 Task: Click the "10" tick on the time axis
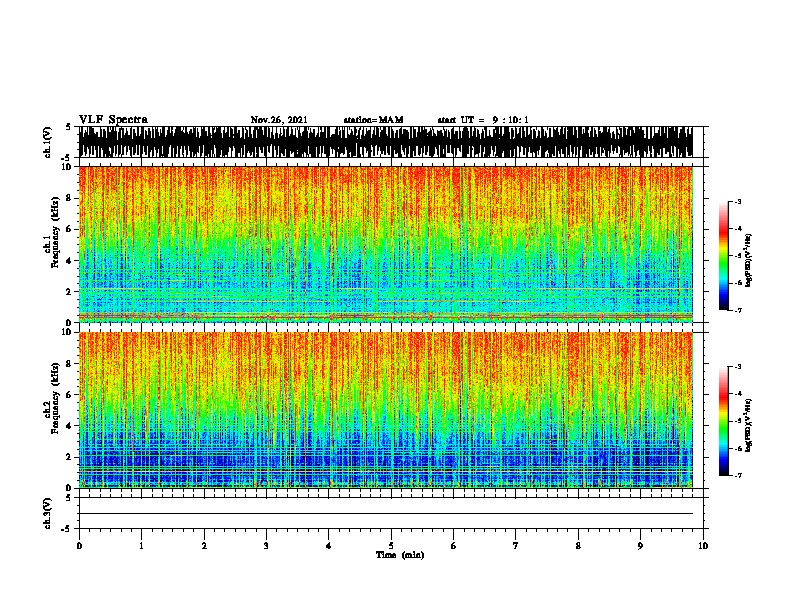coord(703,546)
